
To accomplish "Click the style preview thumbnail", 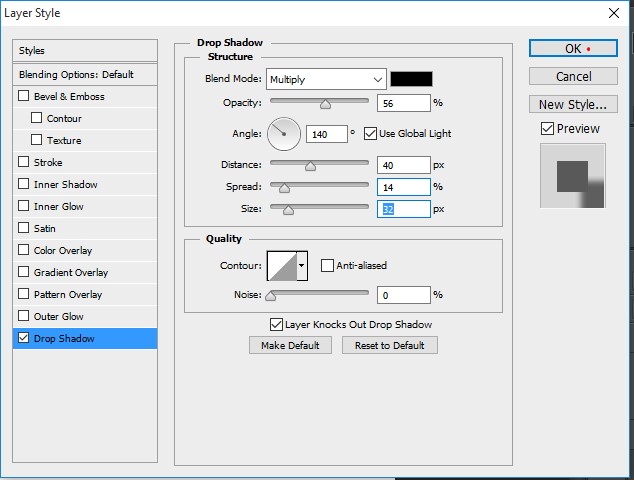I will [x=573, y=176].
